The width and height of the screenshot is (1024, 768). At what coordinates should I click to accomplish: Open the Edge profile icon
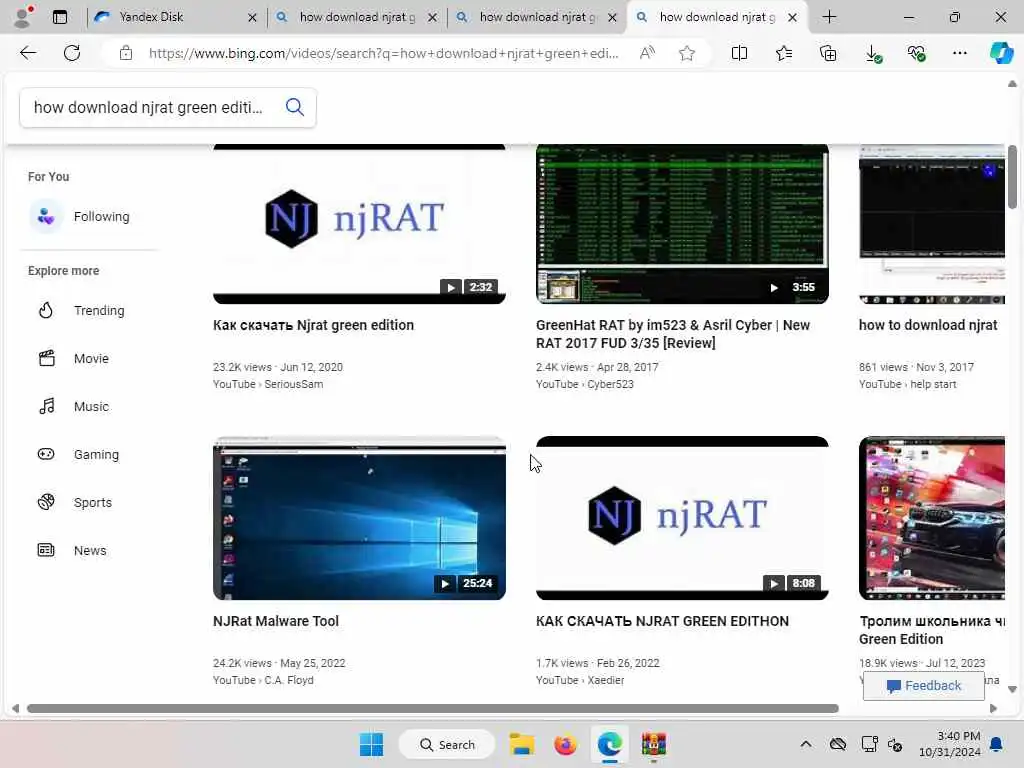point(24,16)
